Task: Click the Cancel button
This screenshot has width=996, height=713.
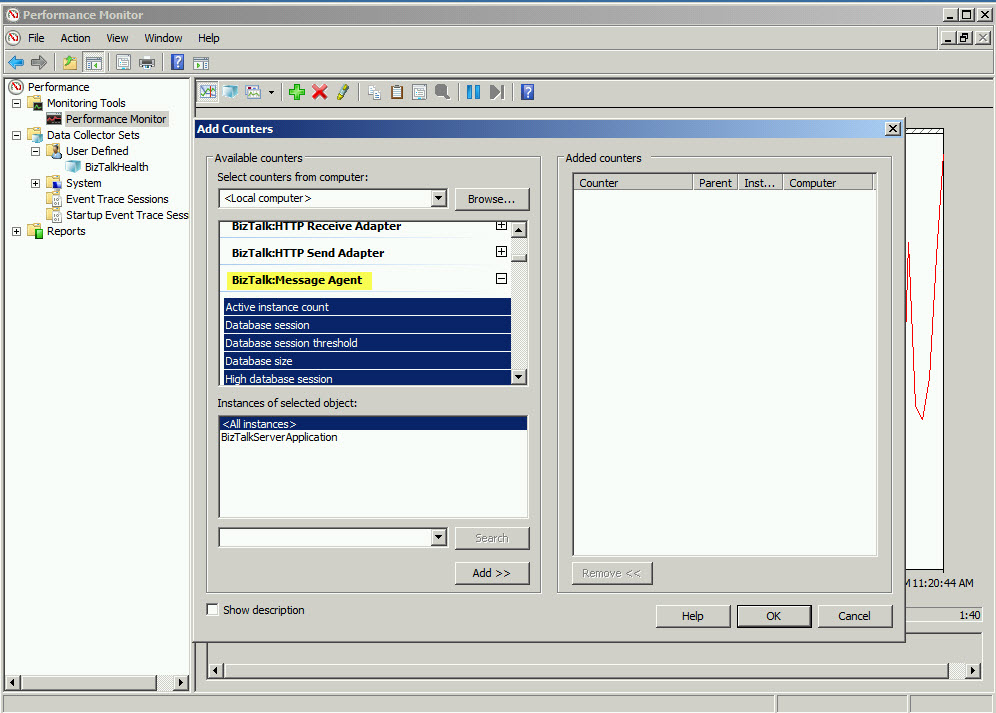Action: 854,616
